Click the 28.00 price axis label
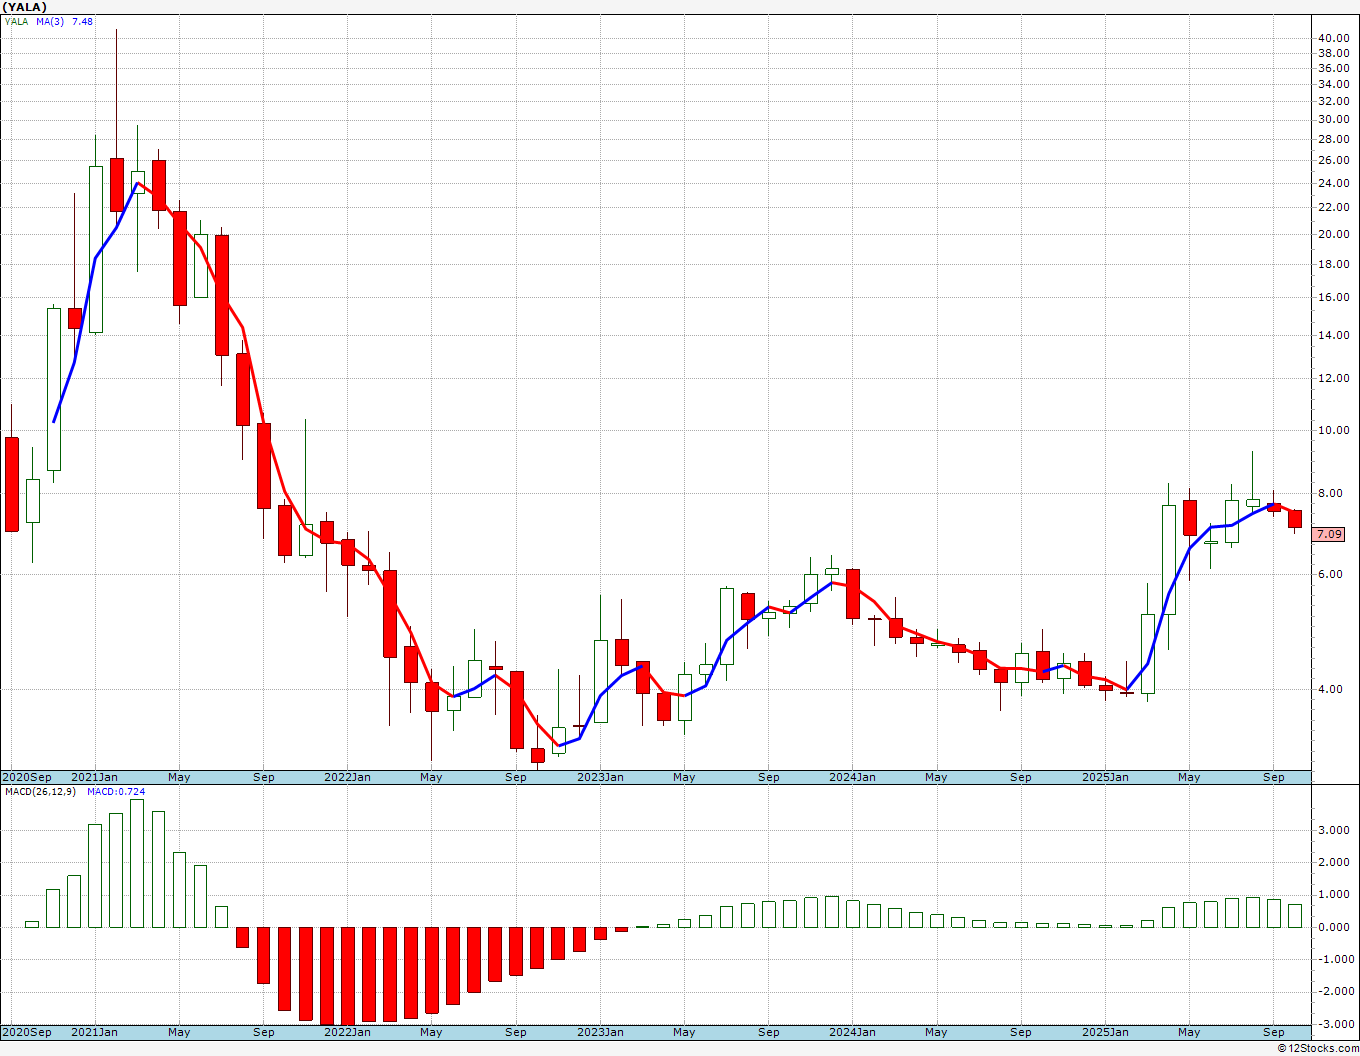This screenshot has width=1360, height=1056. click(1333, 139)
